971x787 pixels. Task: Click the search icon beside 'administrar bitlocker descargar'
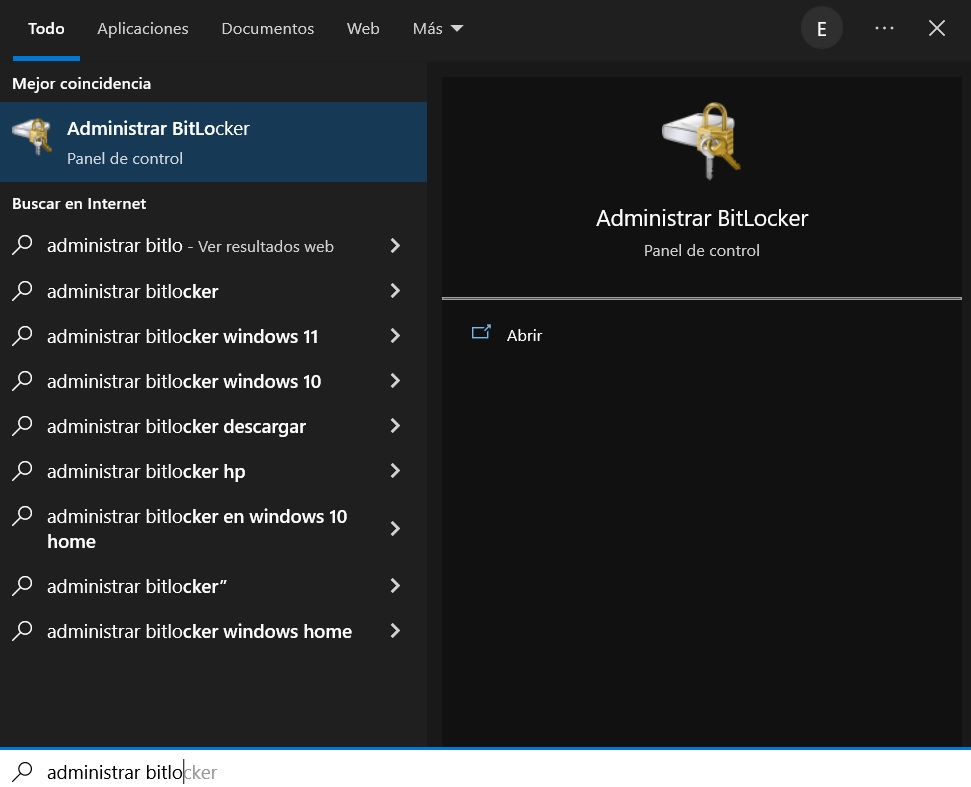22,426
